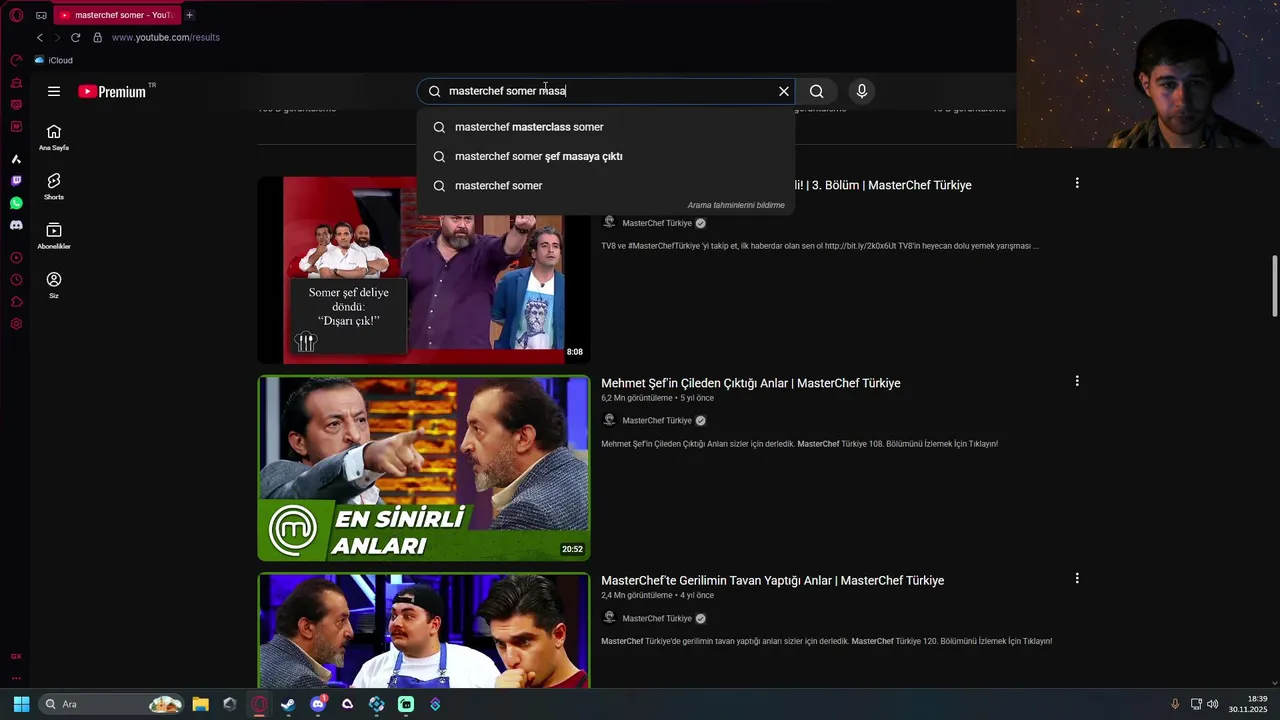
Task: Click the site padlock security icon
Action: pyautogui.click(x=97, y=37)
